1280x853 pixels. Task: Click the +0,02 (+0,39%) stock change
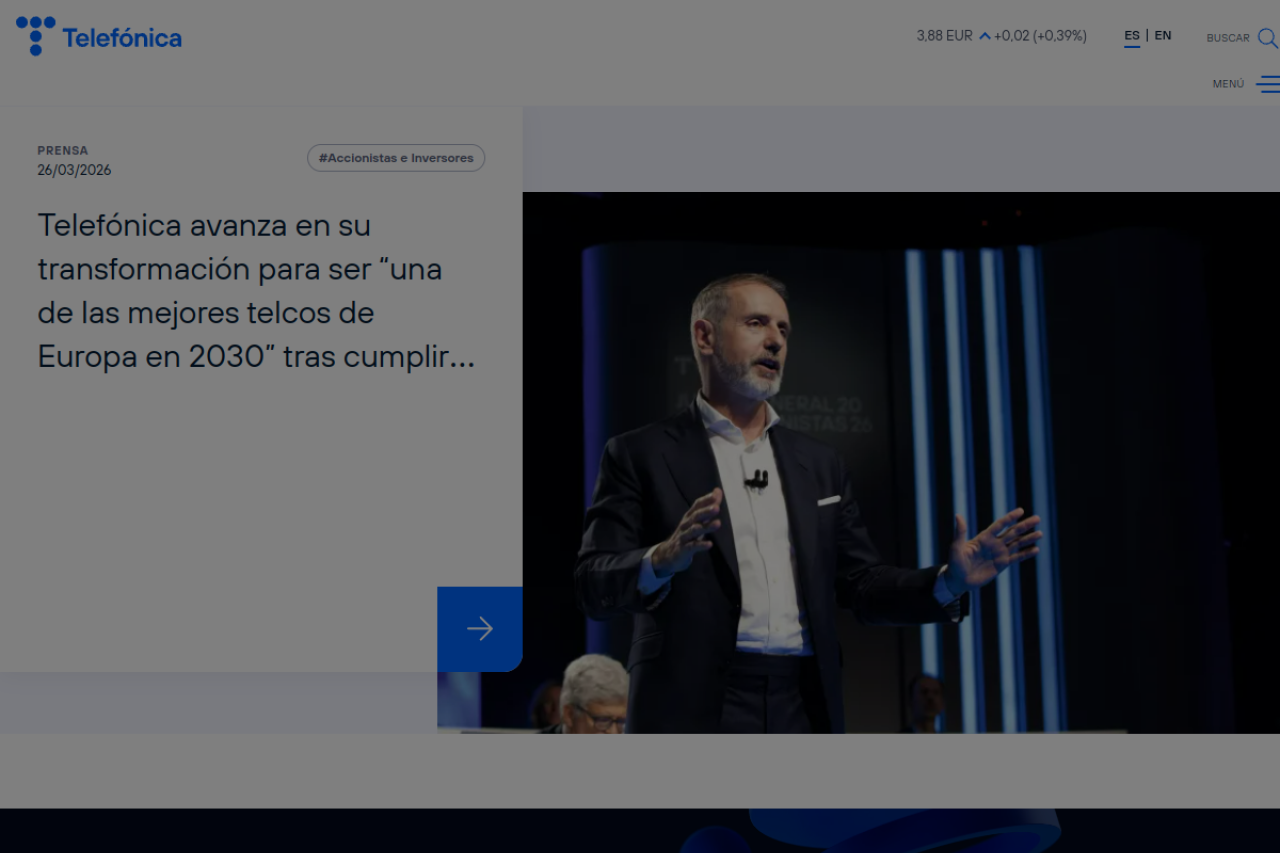click(1040, 36)
